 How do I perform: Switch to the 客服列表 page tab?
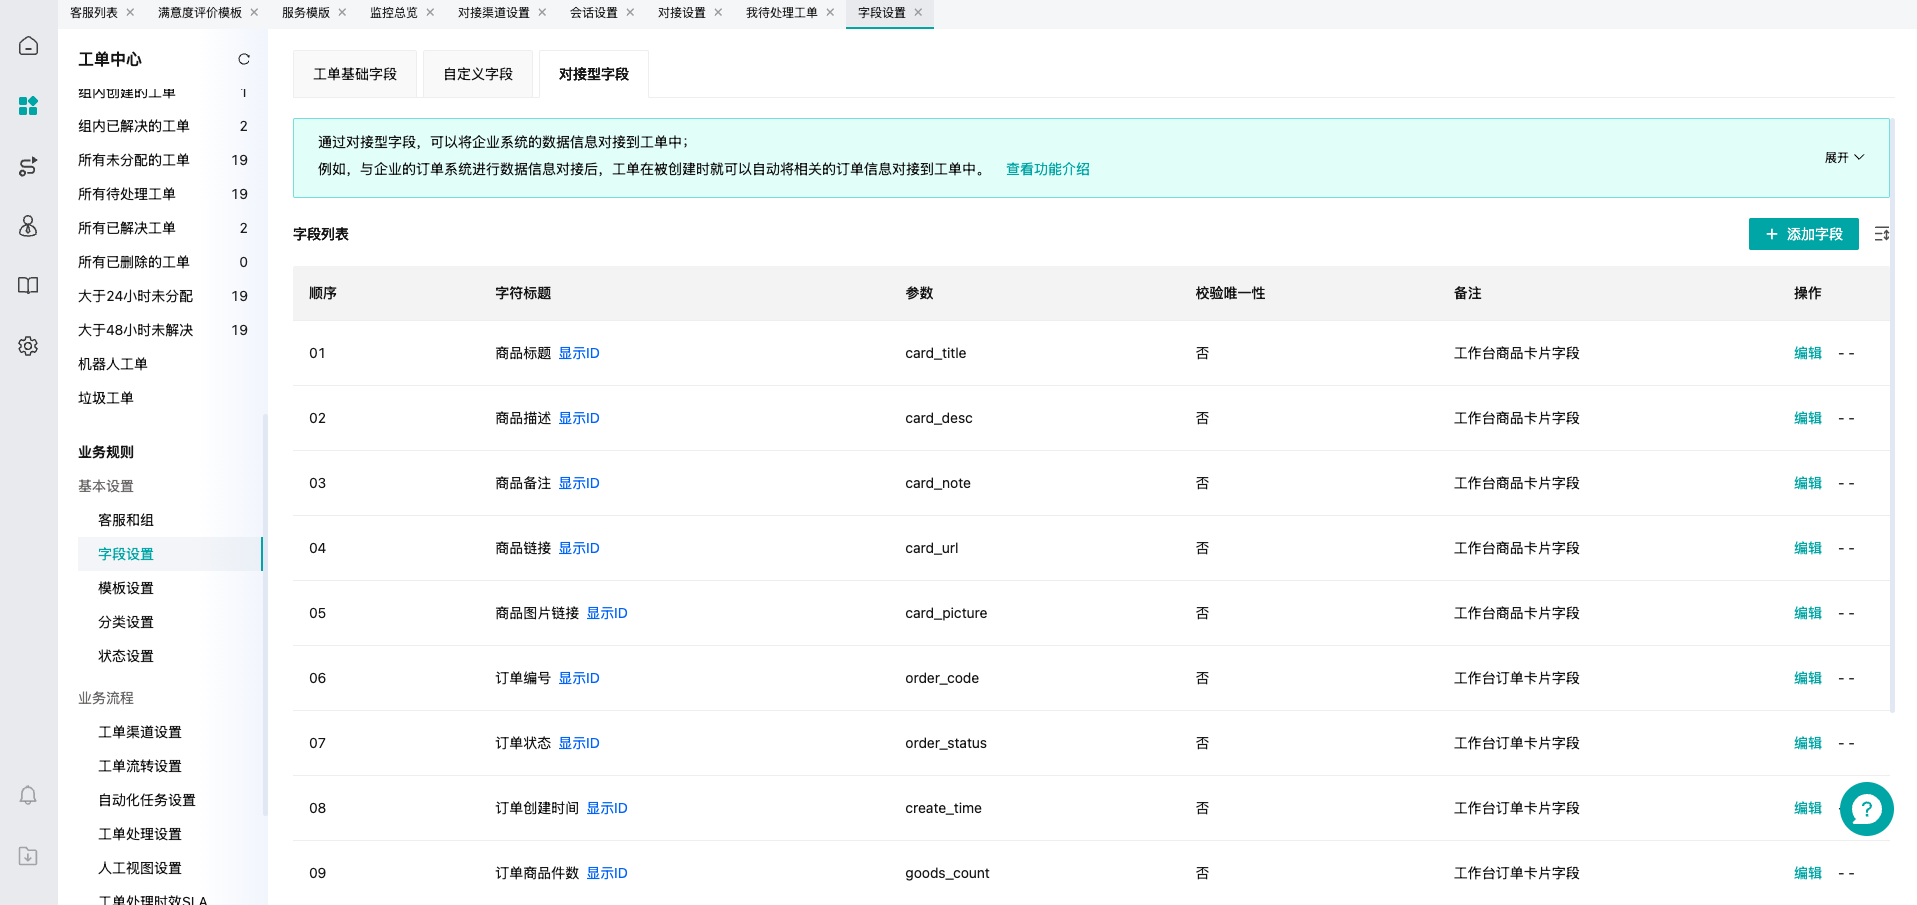coord(94,12)
